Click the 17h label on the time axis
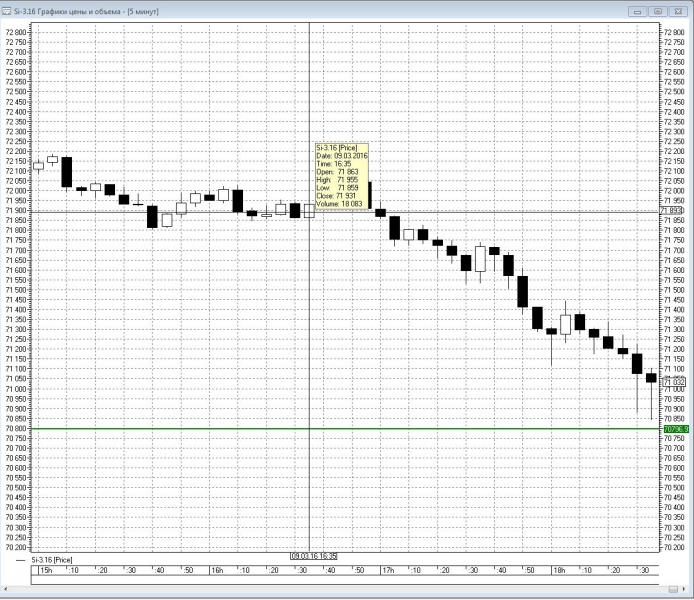Image resolution: width=694 pixels, height=600 pixels. coord(388,570)
